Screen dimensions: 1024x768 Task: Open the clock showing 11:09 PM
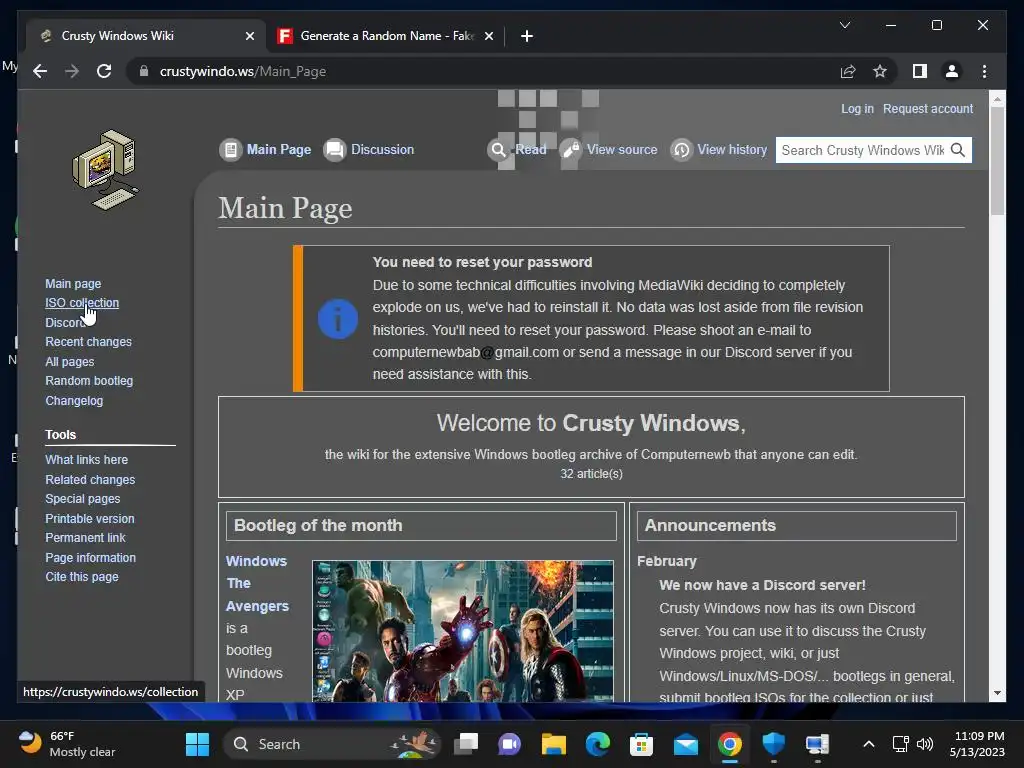[977, 744]
